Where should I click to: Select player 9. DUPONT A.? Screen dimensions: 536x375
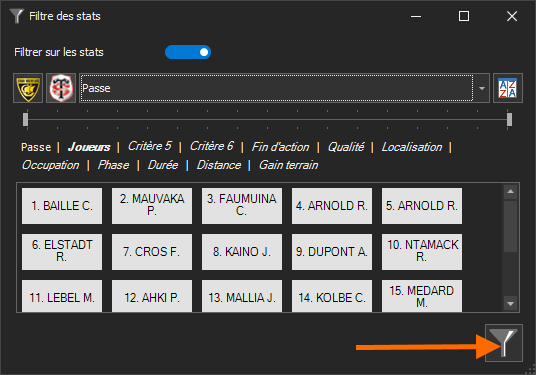pyautogui.click(x=332, y=252)
